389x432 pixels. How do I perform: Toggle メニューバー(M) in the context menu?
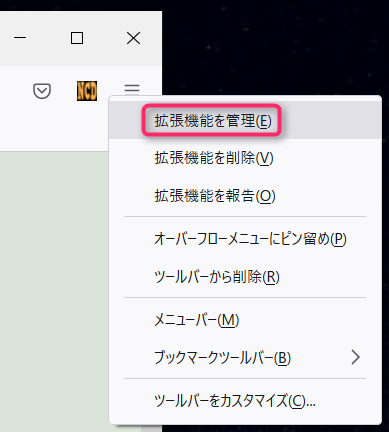coord(245,320)
